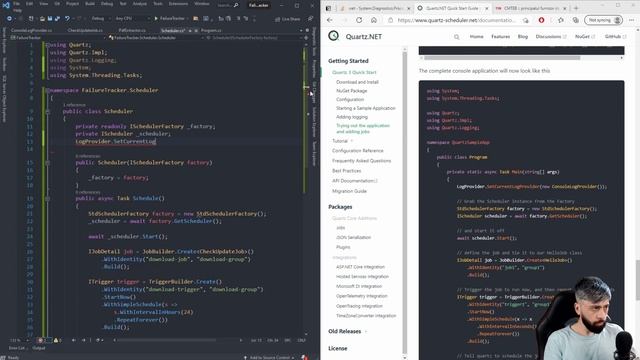Click Add to Source Control
640x360 pixels.
pos(269,357)
